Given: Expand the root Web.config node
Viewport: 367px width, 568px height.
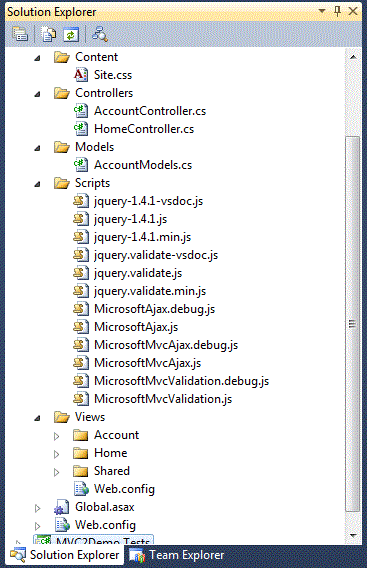Looking at the screenshot, I should tap(37, 526).
